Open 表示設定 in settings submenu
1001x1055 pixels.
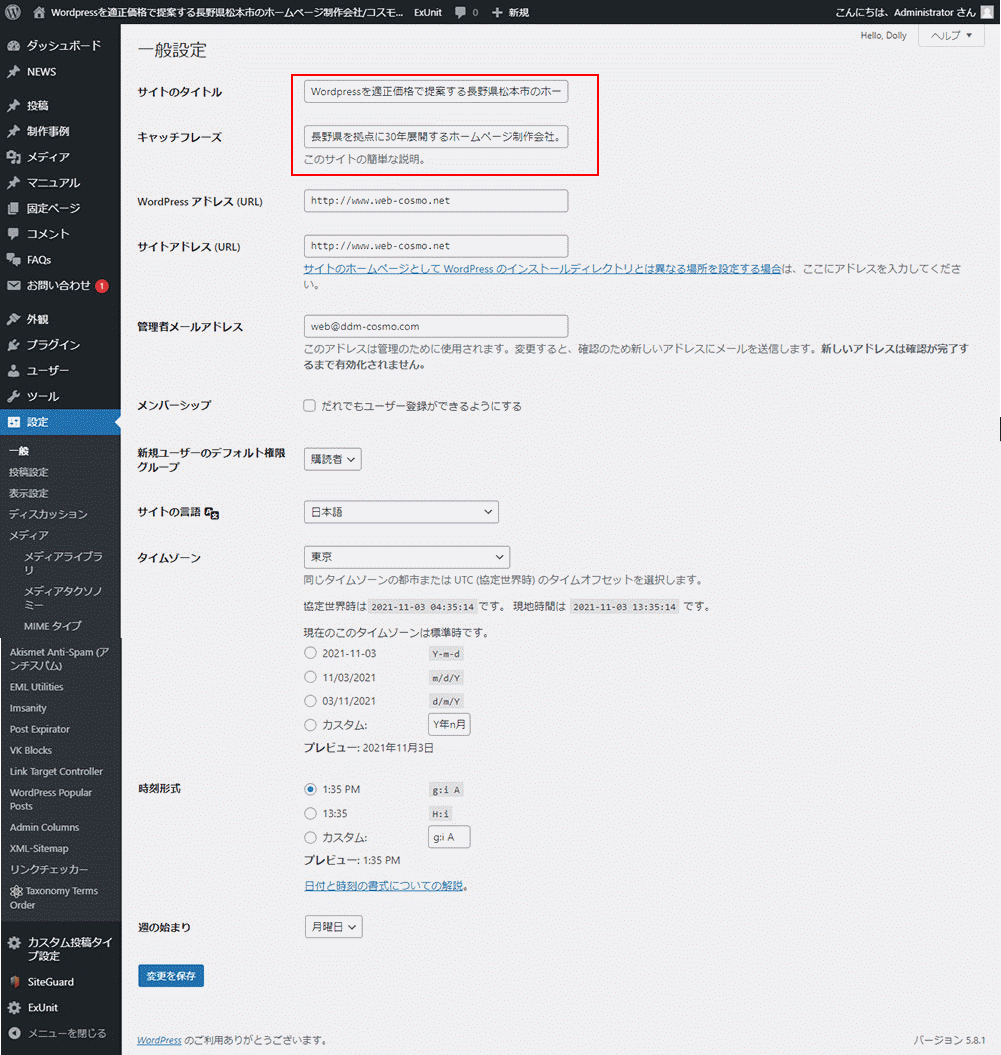[28, 493]
